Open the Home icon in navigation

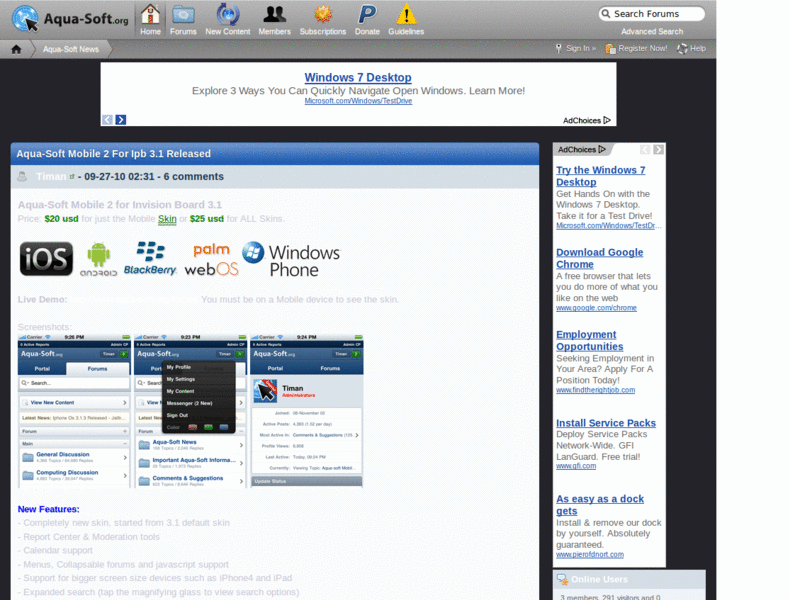tap(151, 14)
